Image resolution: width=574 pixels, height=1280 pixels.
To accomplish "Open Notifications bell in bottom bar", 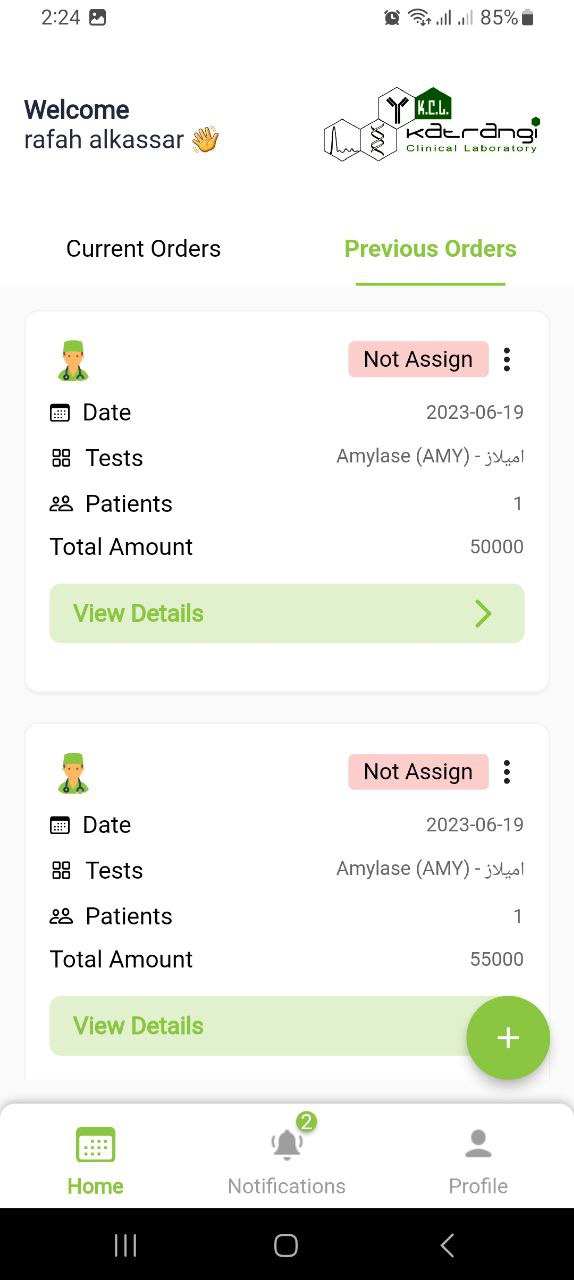I will pos(287,1143).
